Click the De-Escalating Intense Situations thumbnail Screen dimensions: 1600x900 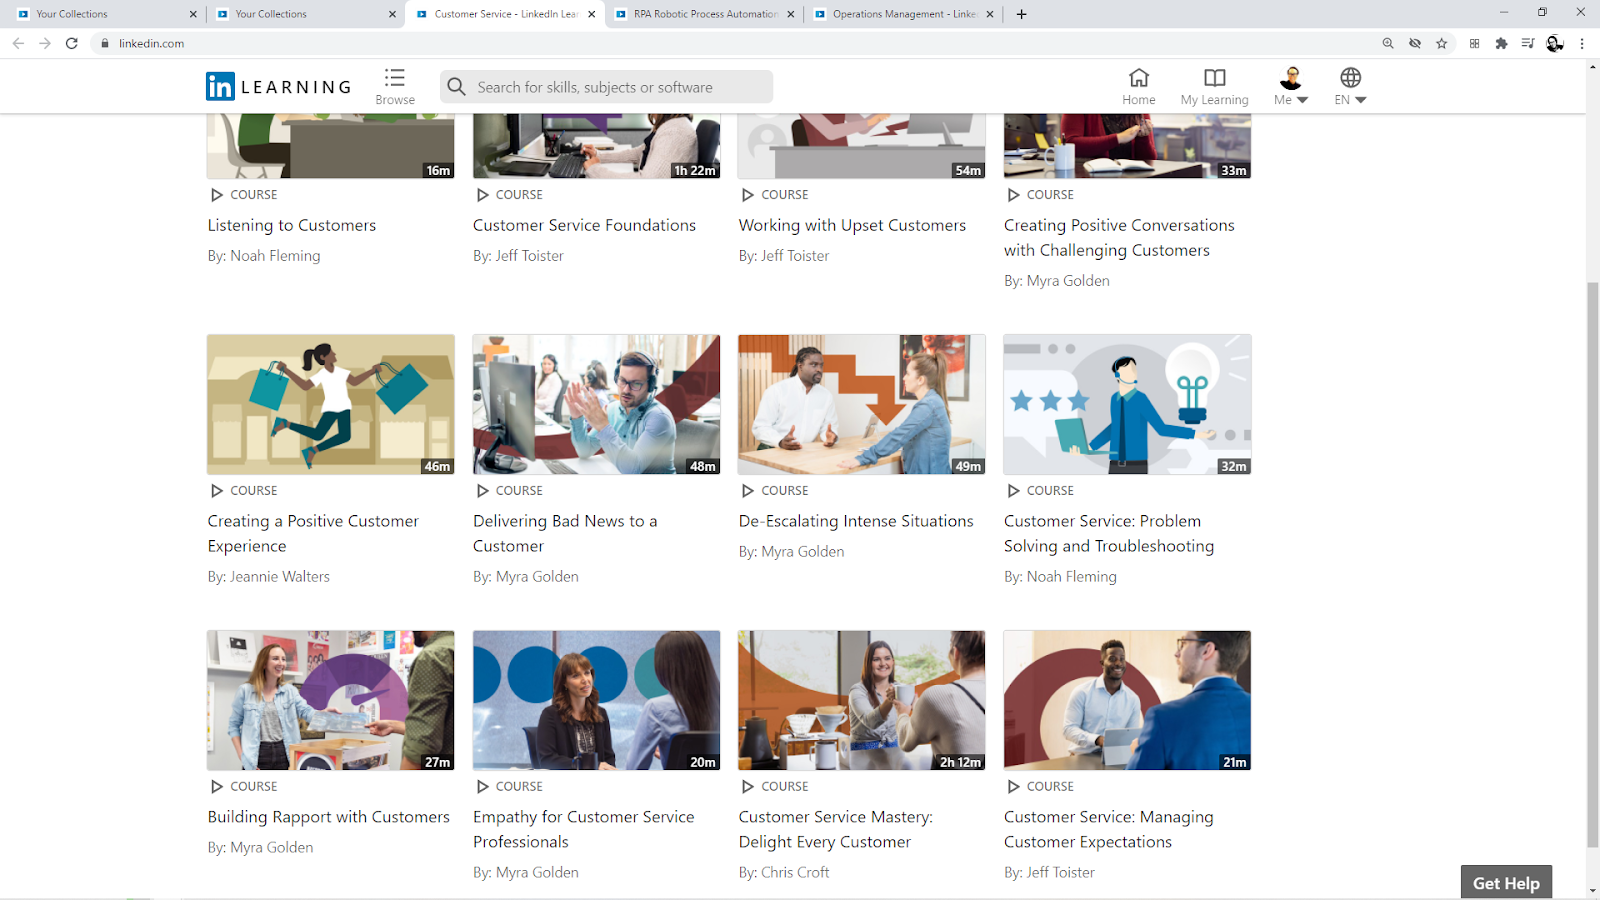pos(862,404)
